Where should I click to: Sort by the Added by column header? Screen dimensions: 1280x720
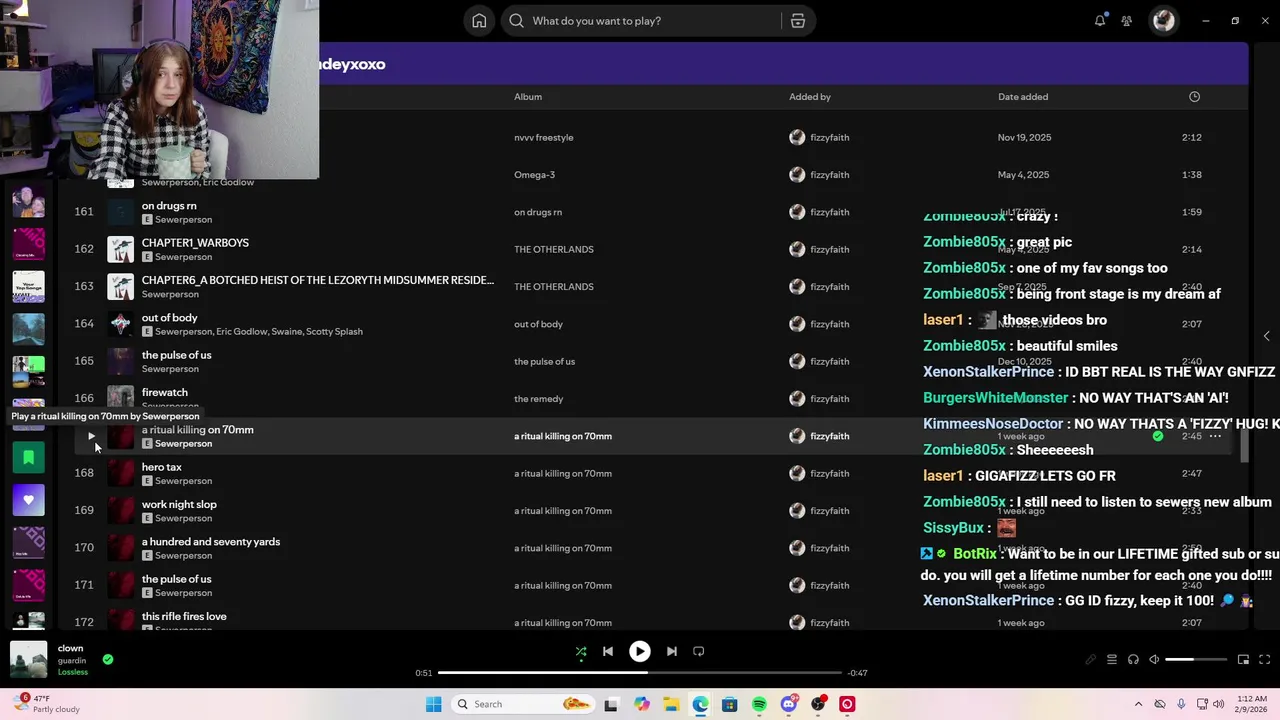(x=810, y=97)
